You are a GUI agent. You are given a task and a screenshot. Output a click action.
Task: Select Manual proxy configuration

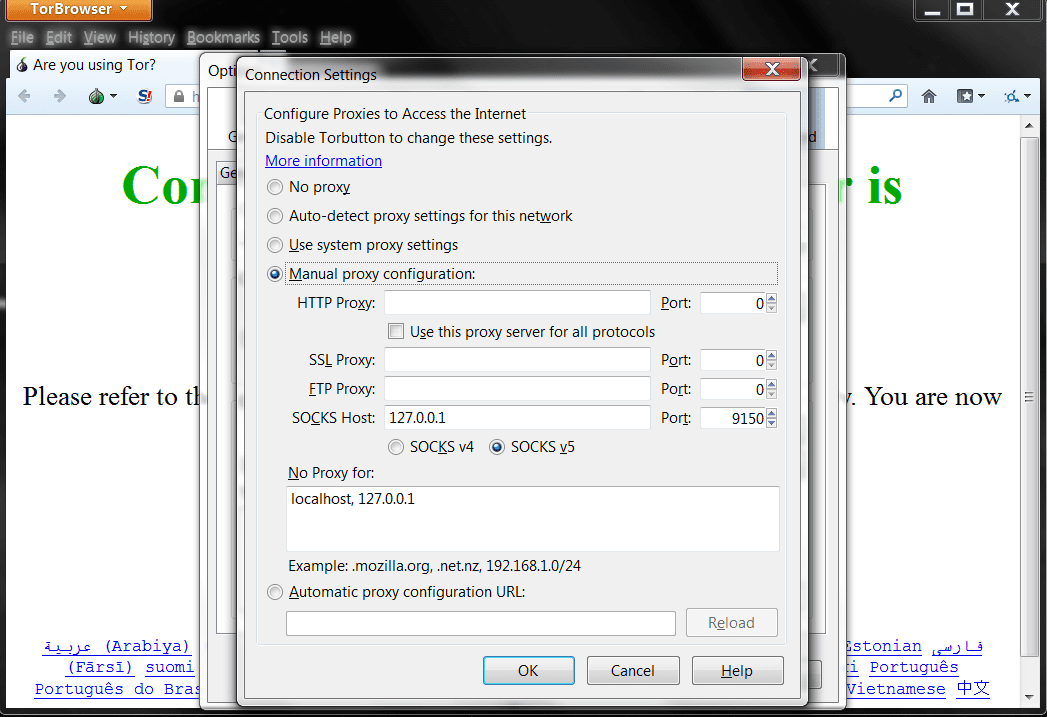coord(274,274)
